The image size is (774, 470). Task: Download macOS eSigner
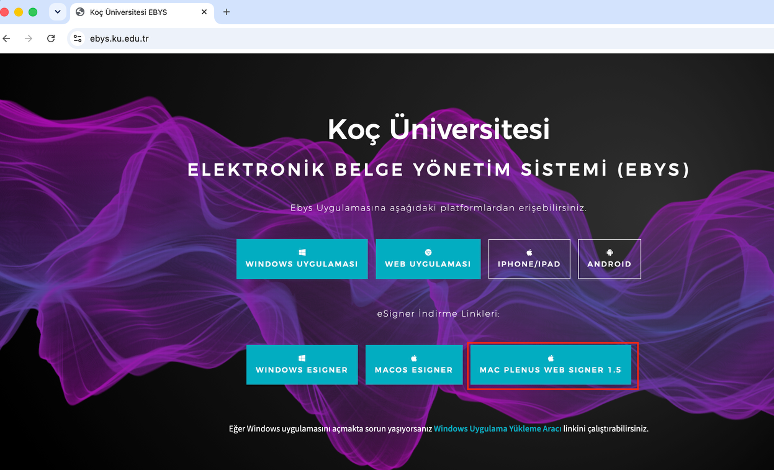[414, 365]
